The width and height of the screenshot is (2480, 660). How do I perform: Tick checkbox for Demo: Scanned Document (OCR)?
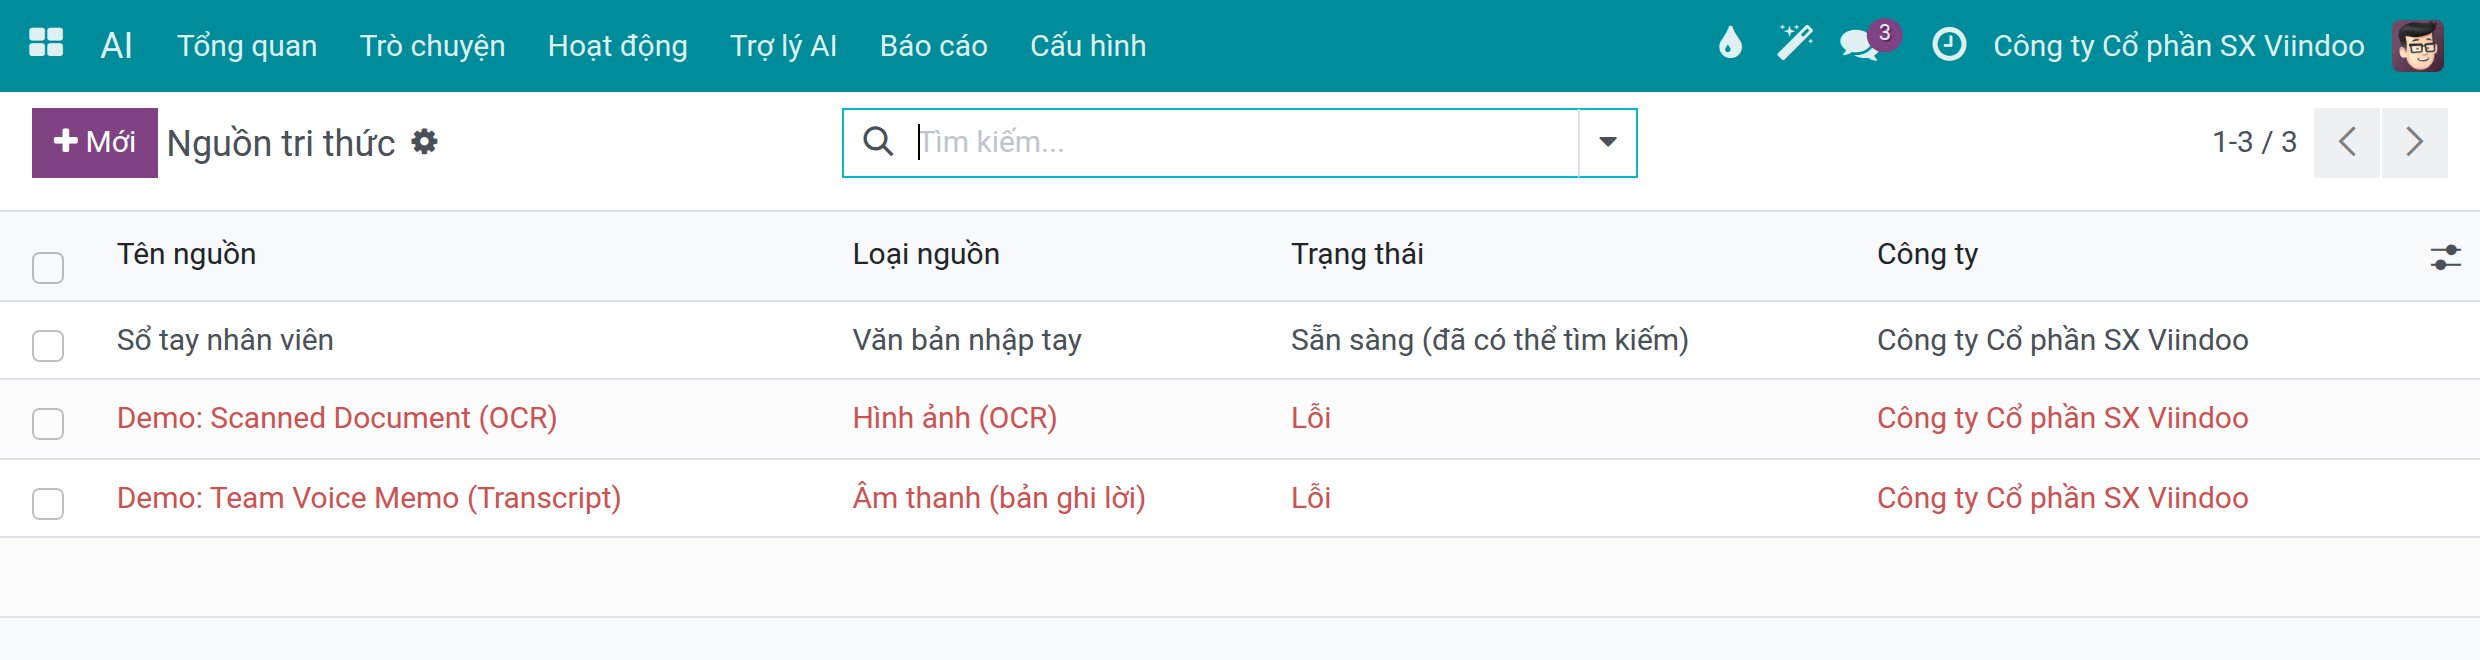click(x=48, y=424)
